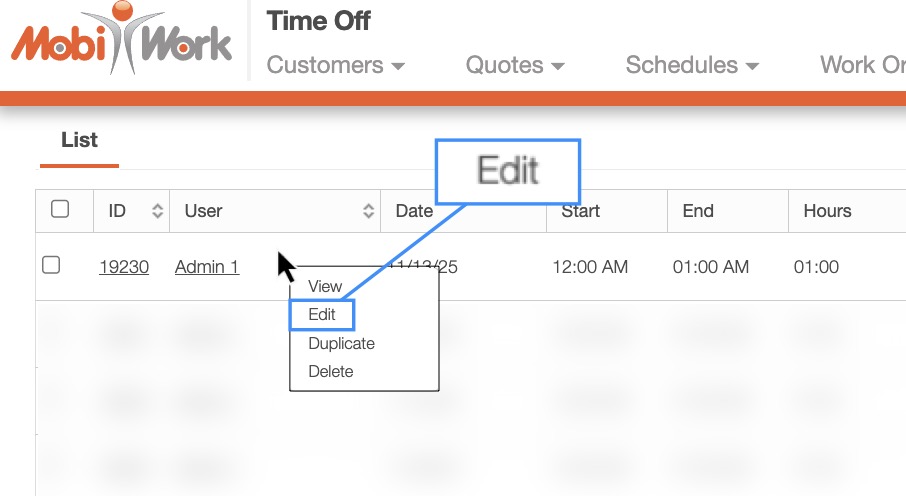Choose Duplicate from the context menu
Screen dimensions: 906x496
pyautogui.click(x=341, y=343)
